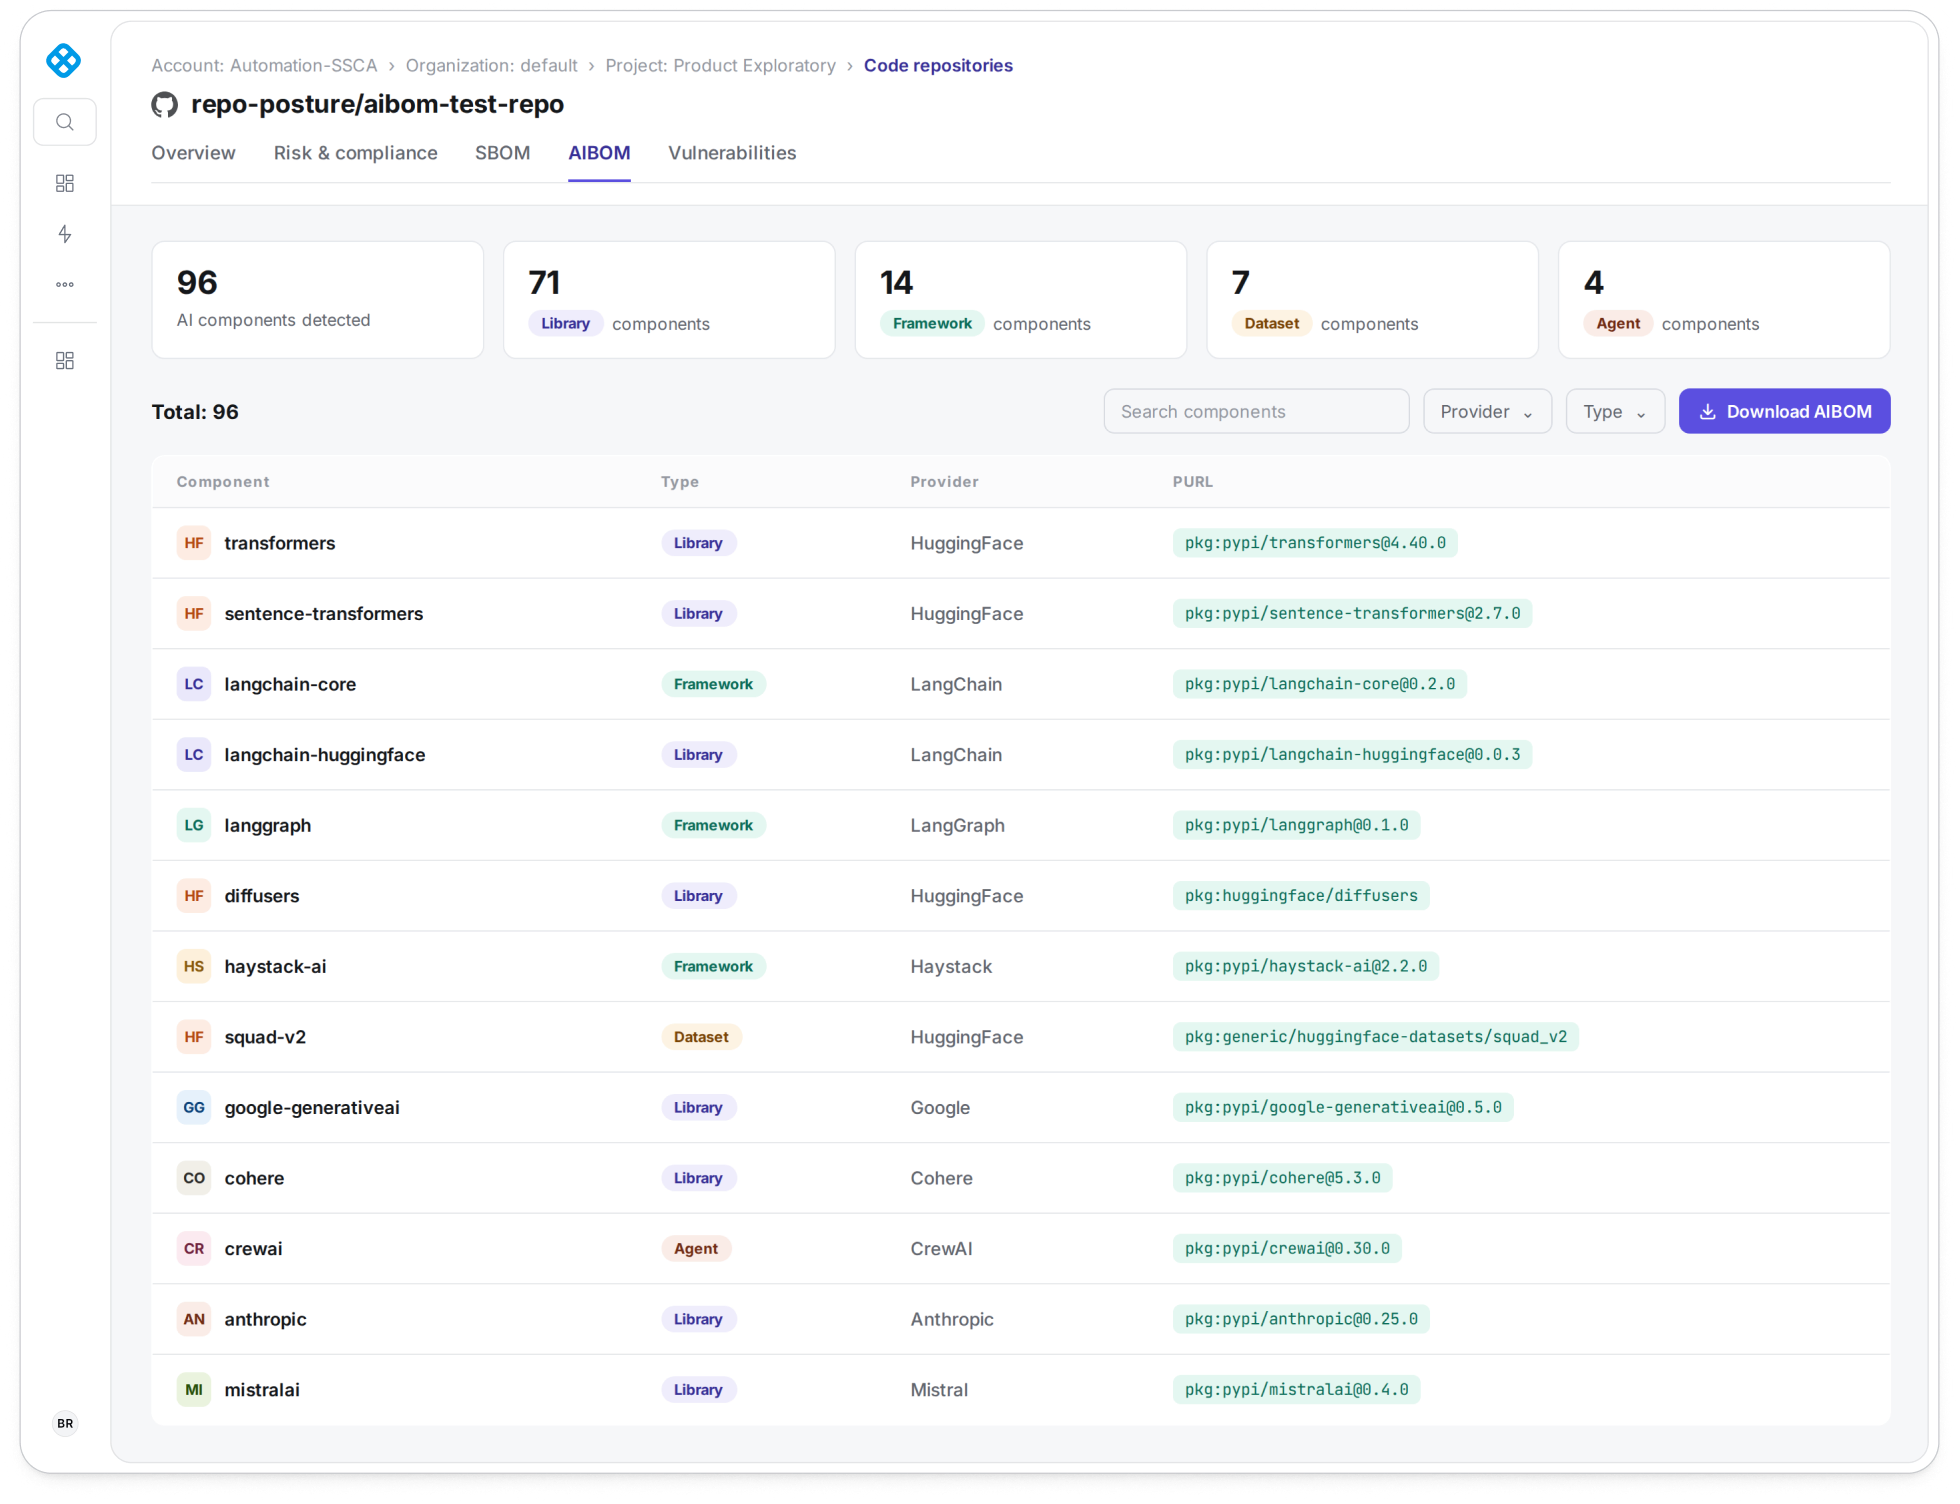Click PURL pkg:pypi/cohere@5.3.0
The width and height of the screenshot is (1960, 1504).
1282,1178
